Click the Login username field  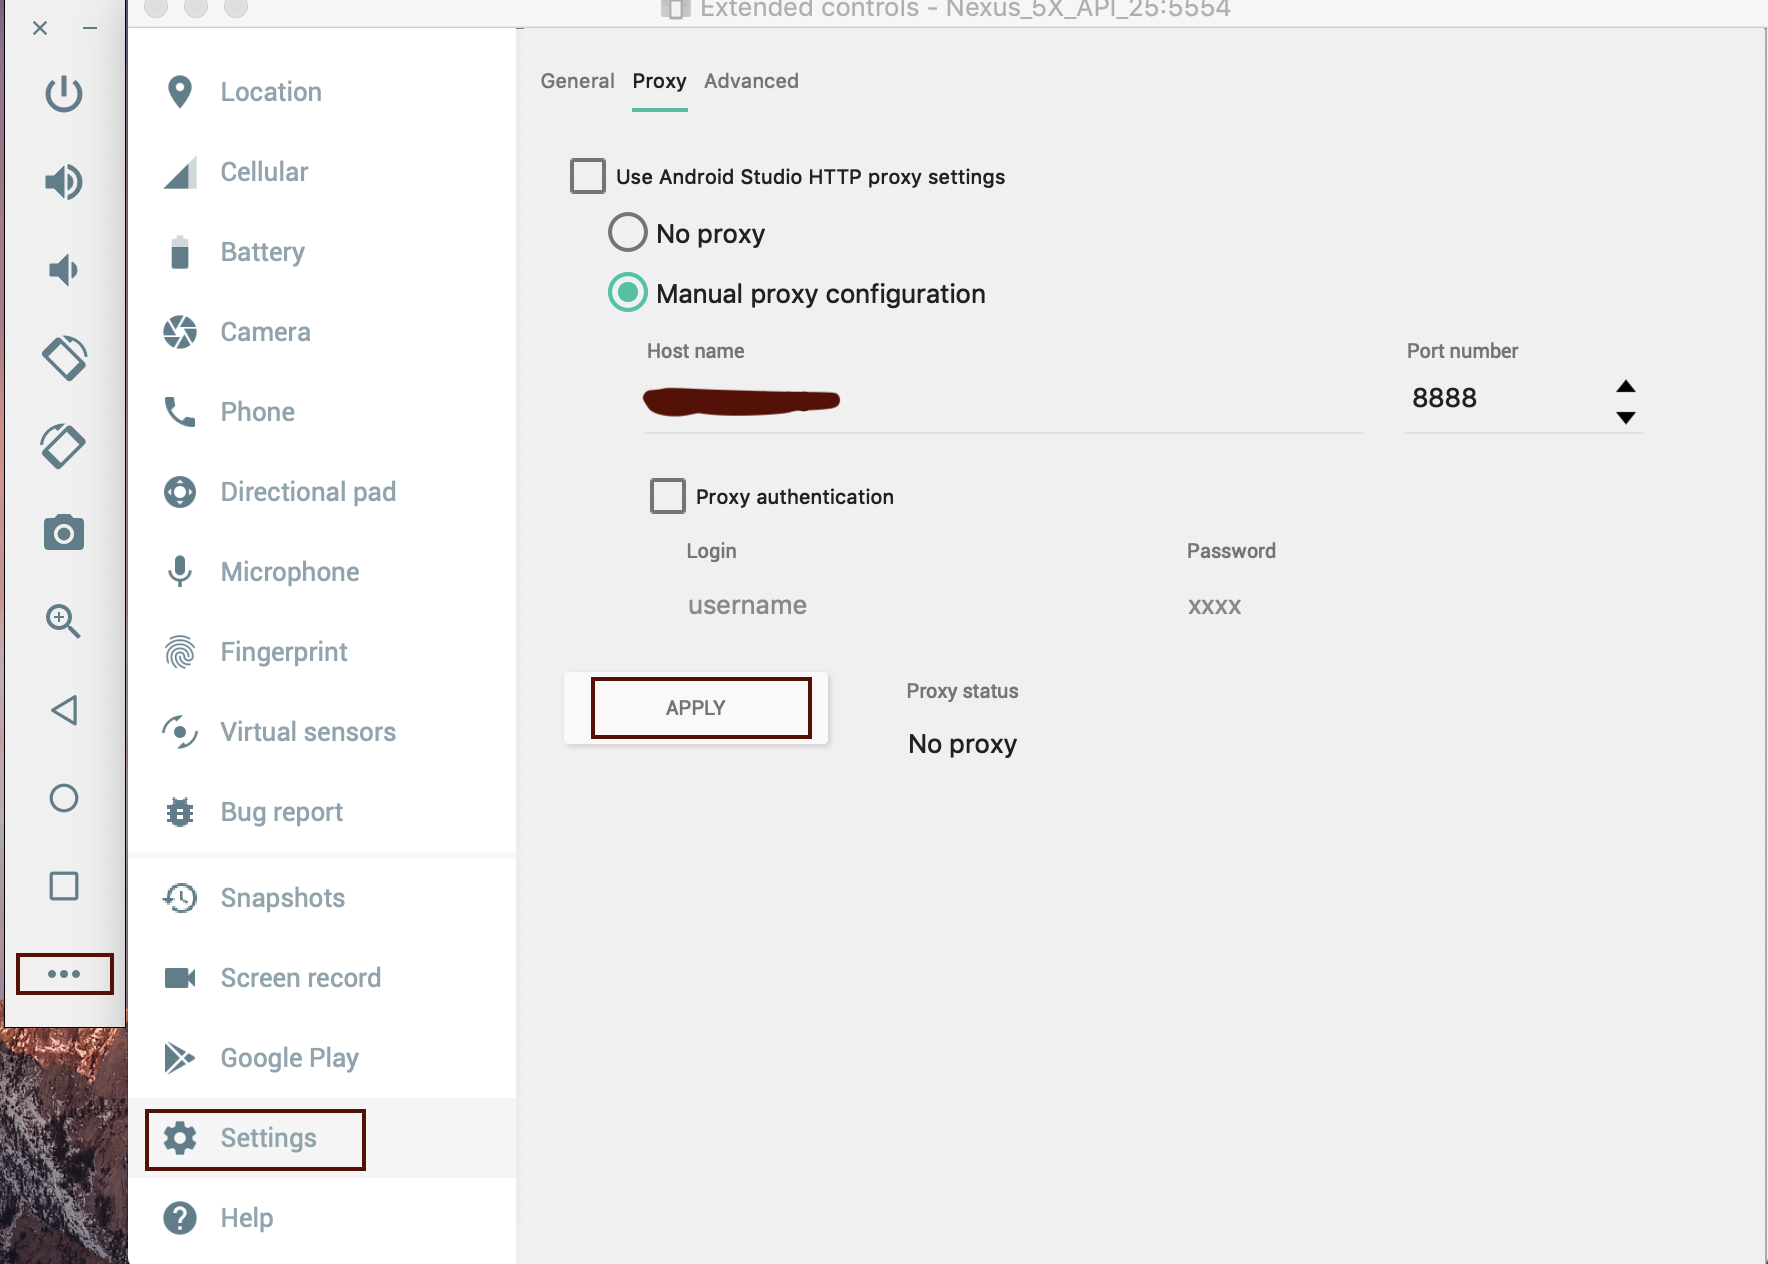(900, 605)
